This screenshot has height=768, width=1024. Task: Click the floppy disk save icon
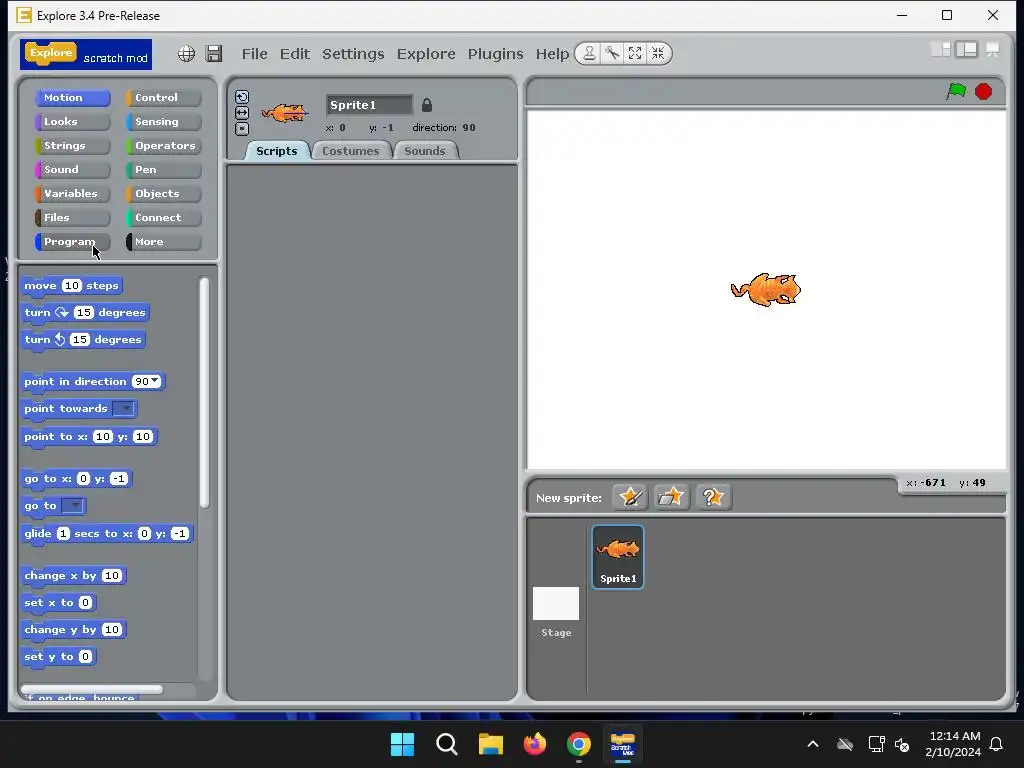(214, 54)
